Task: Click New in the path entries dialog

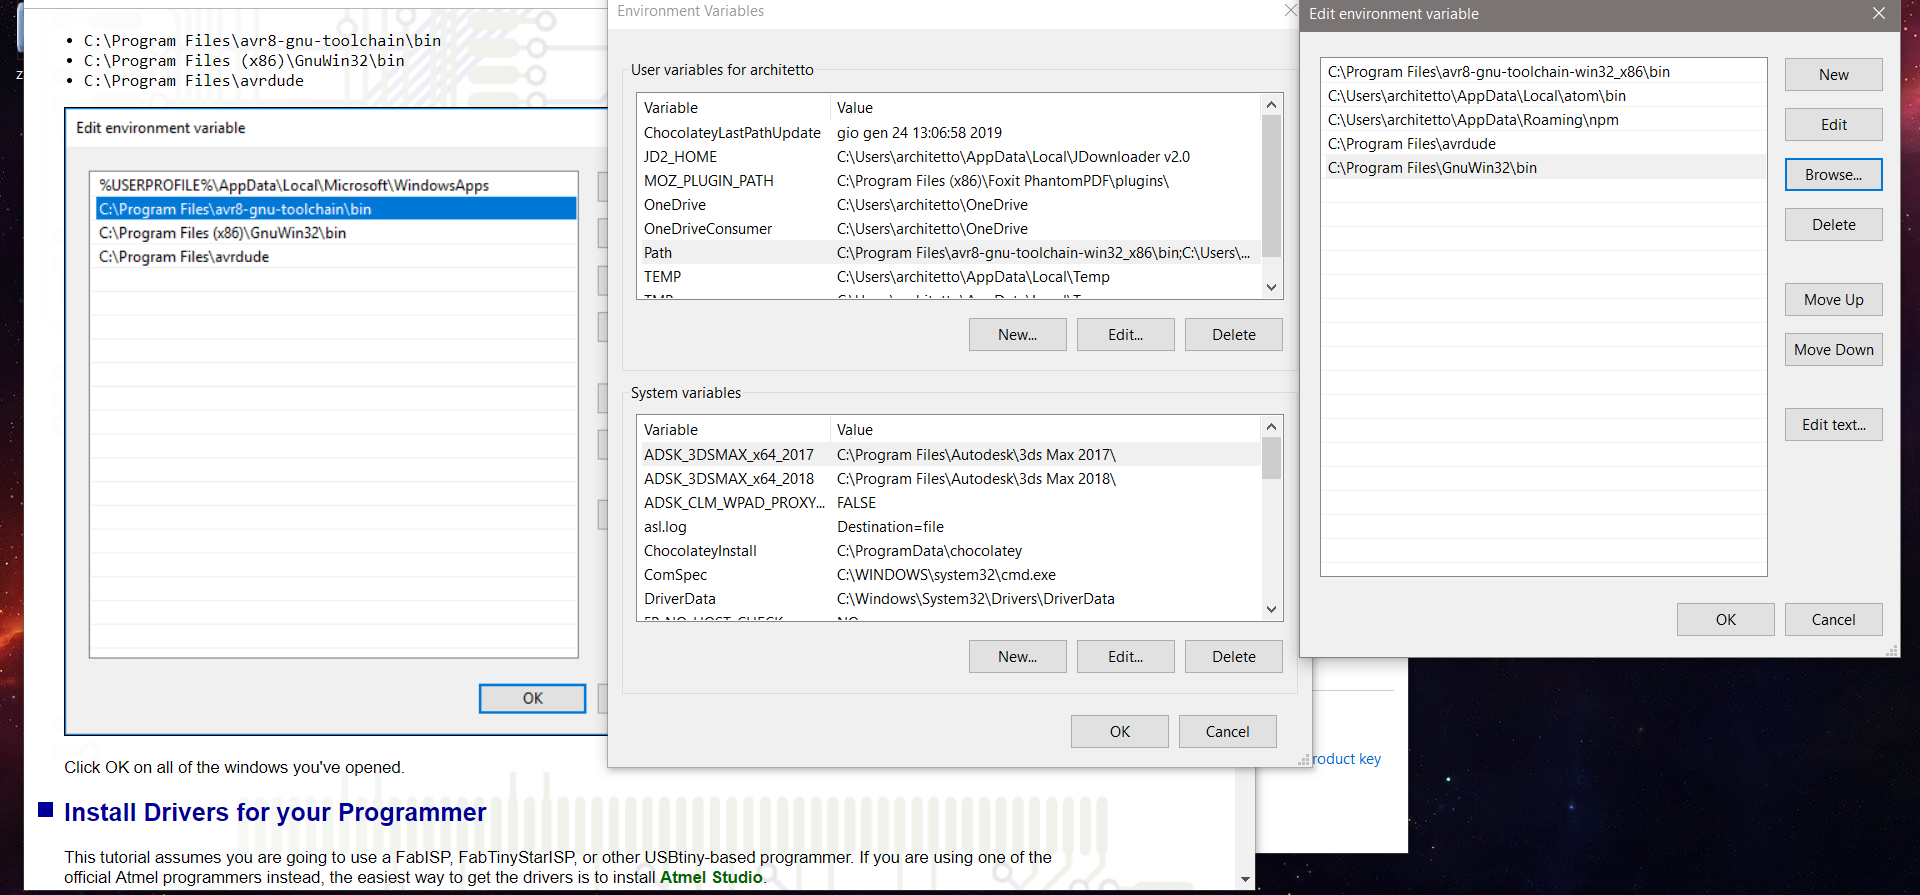Action: [1833, 75]
